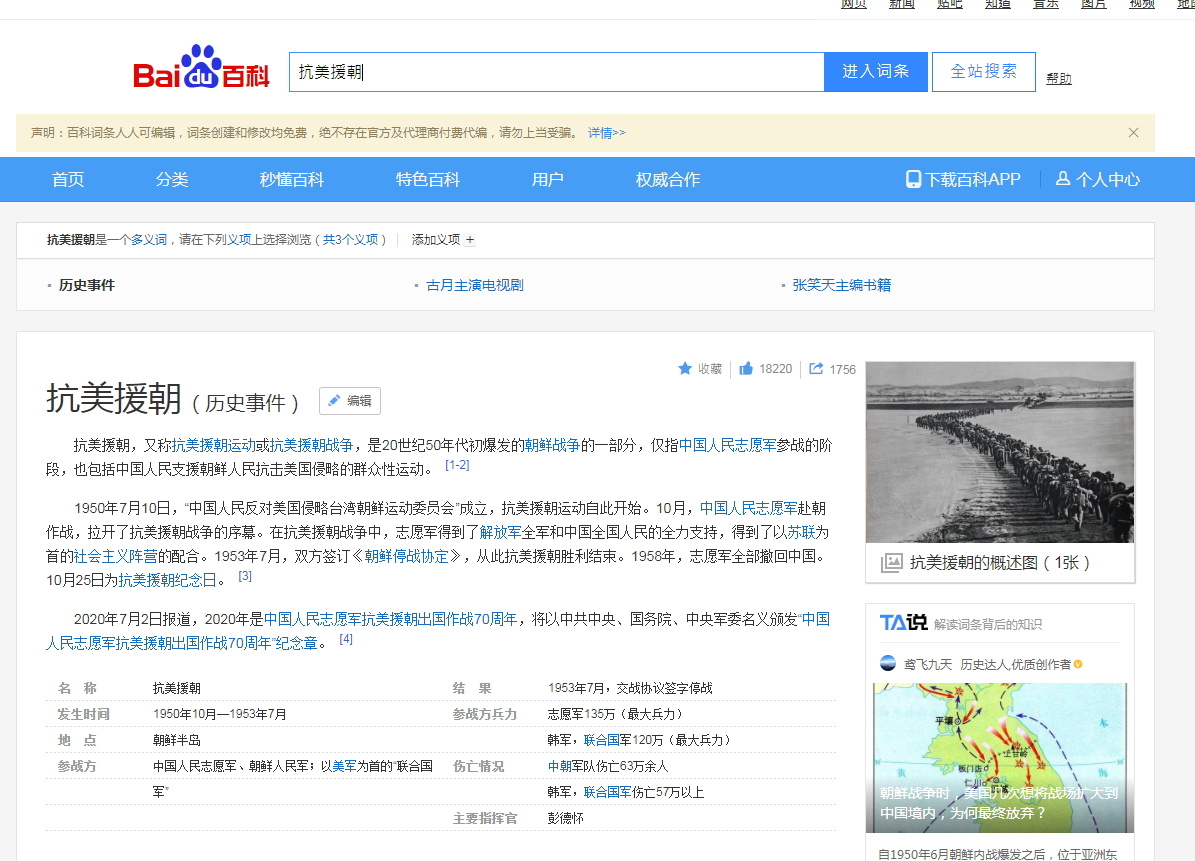Click infobox value 朝鲜半岛
Image resolution: width=1195 pixels, height=861 pixels.
click(177, 740)
